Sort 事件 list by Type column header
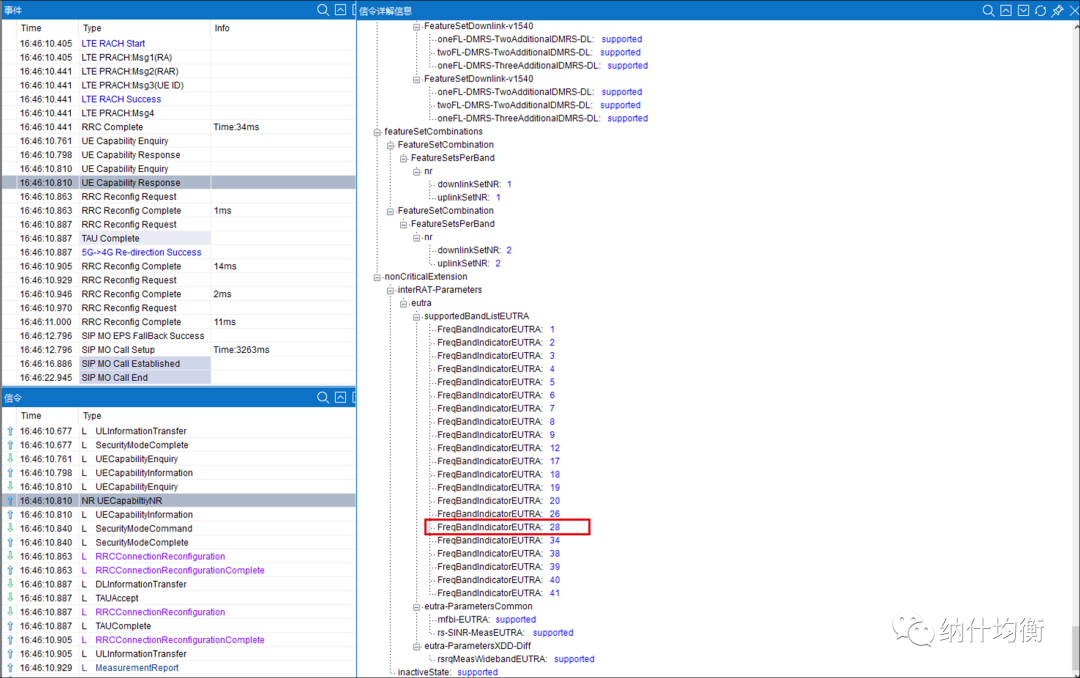Screen dimensions: 1080x678 [92, 28]
